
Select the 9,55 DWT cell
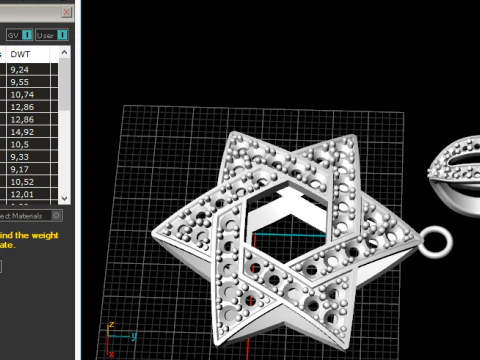[x=28, y=82]
